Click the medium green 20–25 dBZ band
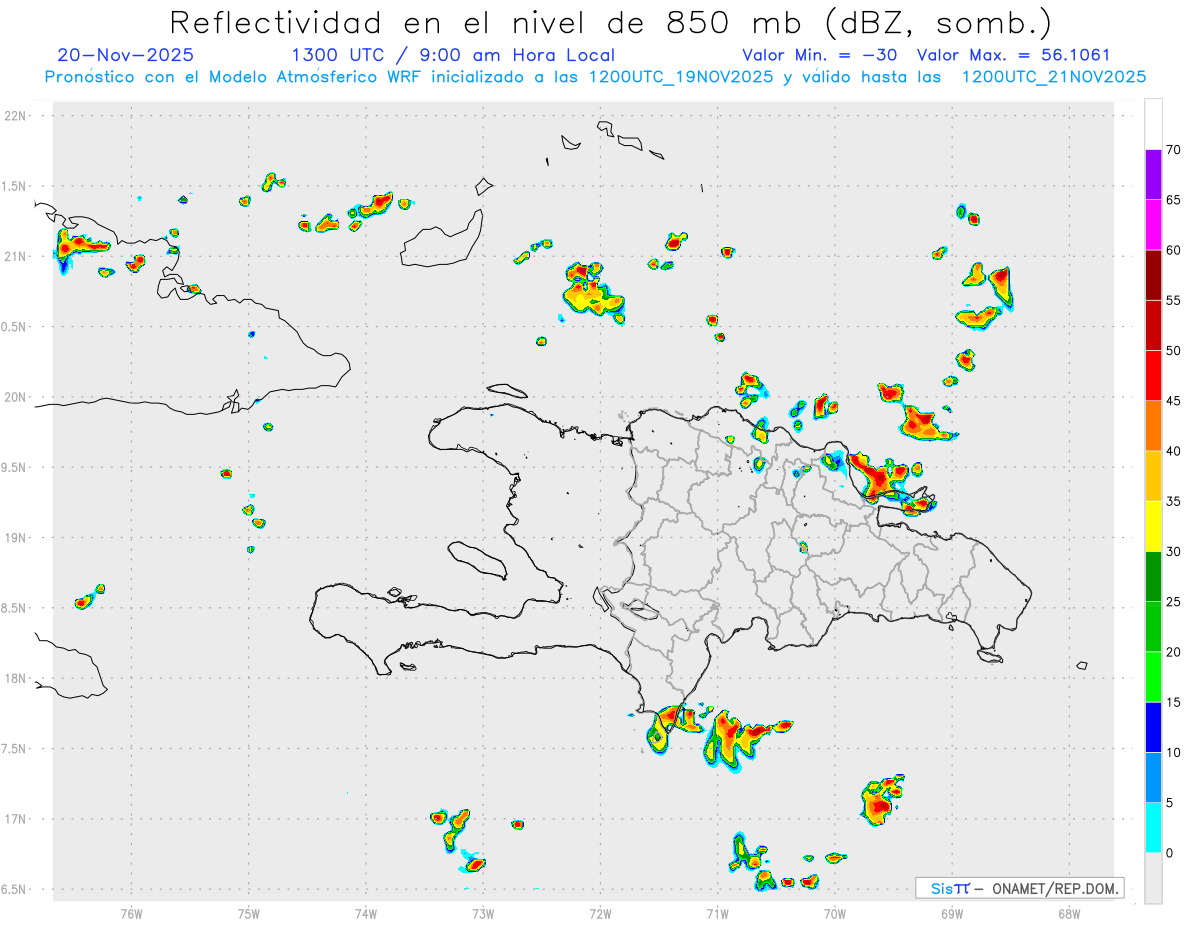1200x927 pixels. 1153,627
